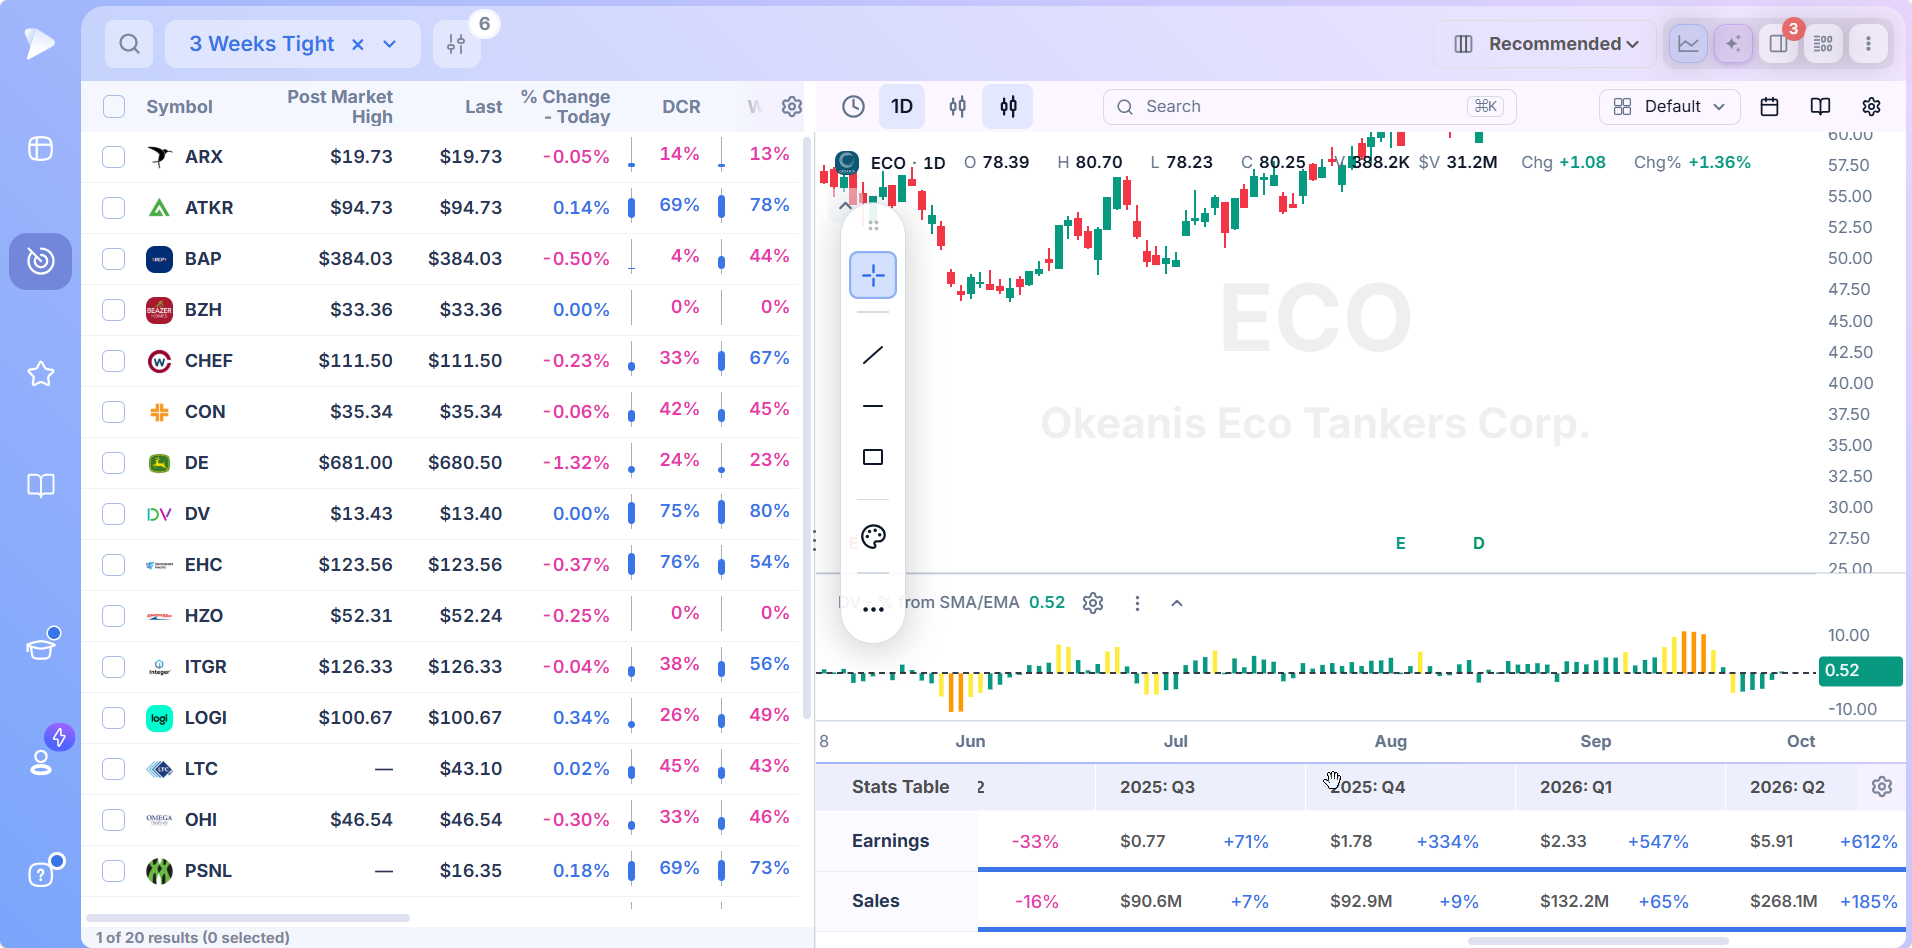Click the screener horizontal scrollbar
1912x948 pixels.
248,917
